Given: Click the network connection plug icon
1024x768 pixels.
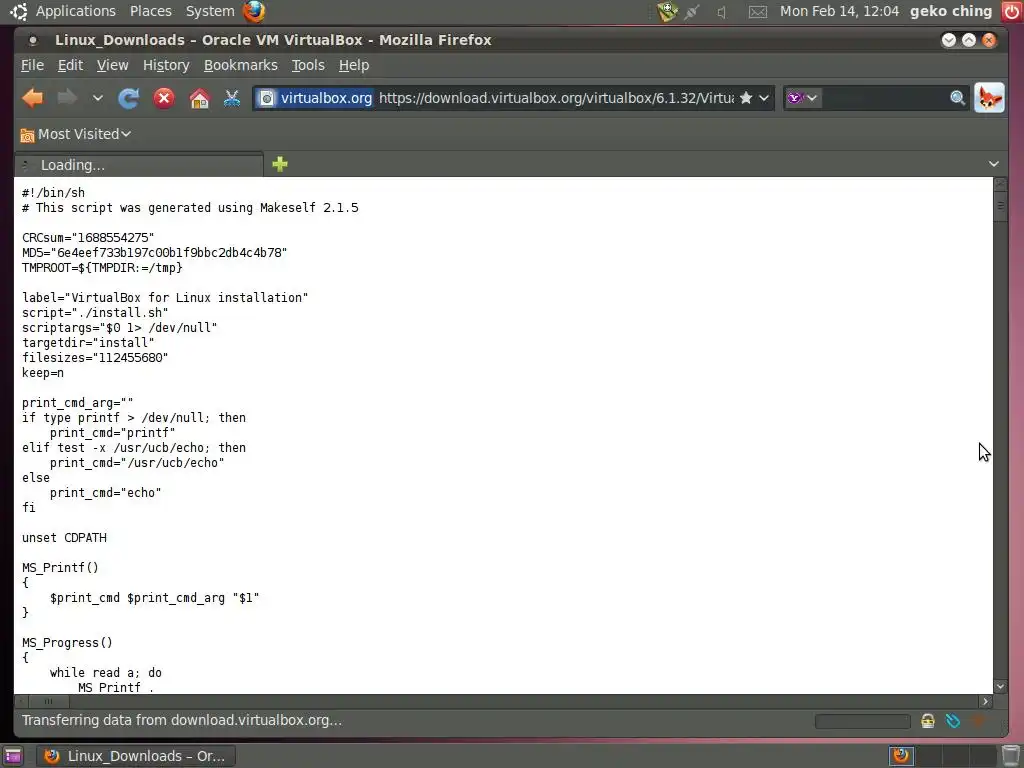Looking at the screenshot, I should 692,12.
